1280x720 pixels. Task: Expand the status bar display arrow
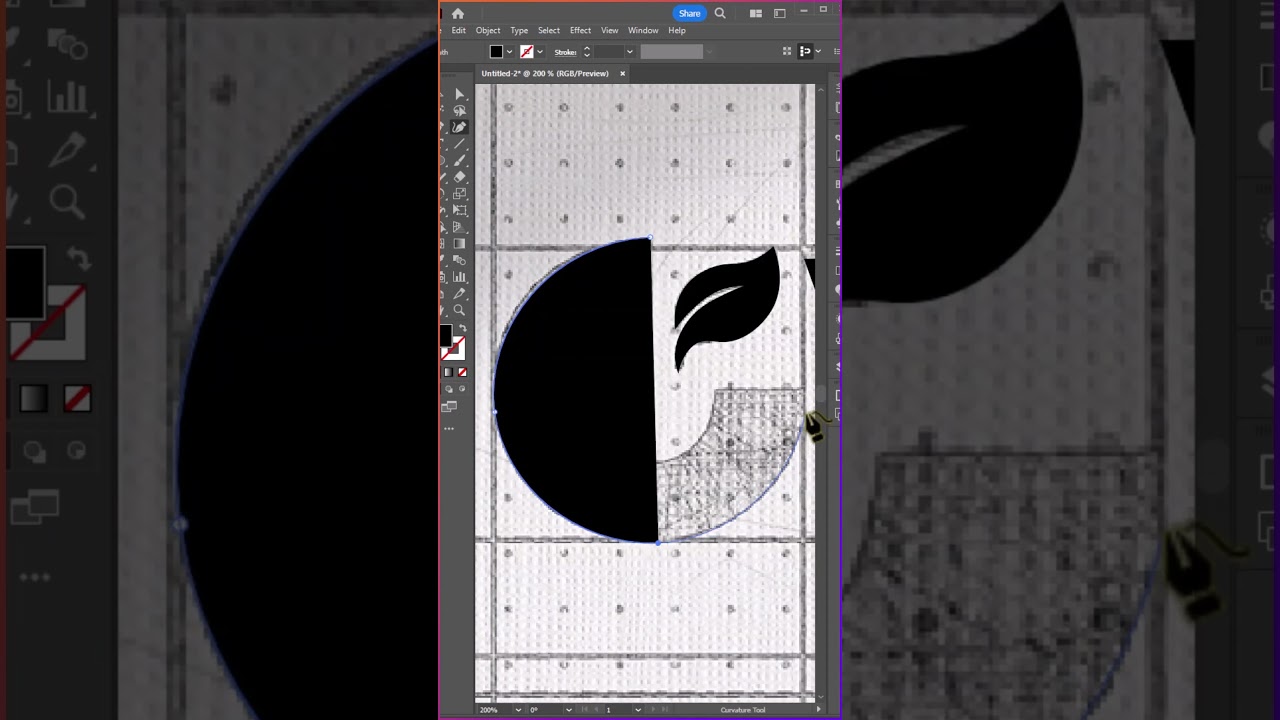(818, 710)
